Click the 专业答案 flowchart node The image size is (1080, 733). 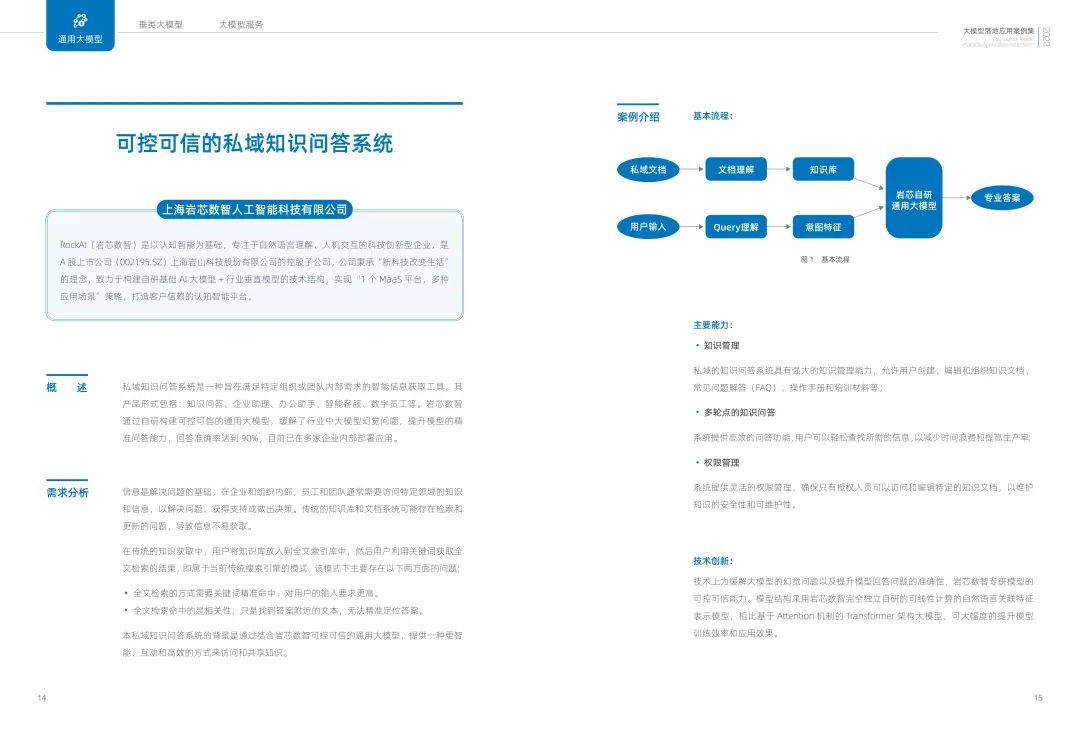(x=1001, y=198)
